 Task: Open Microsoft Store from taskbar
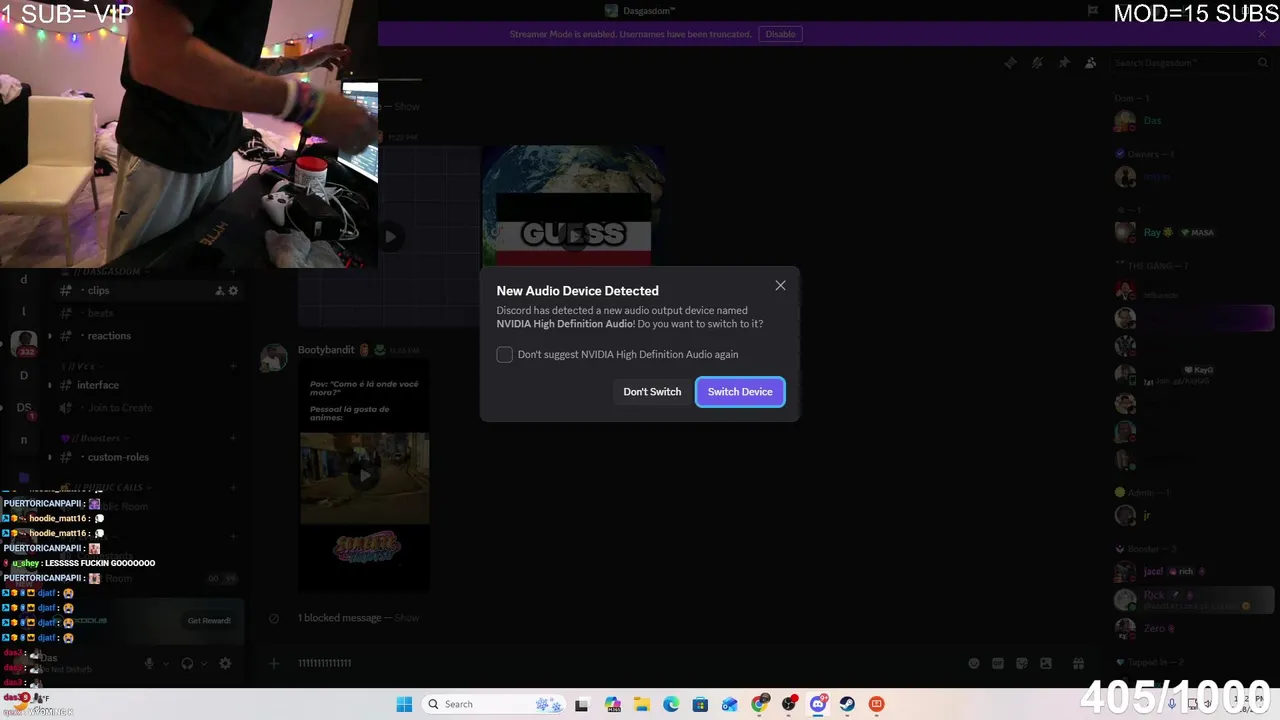[700, 705]
